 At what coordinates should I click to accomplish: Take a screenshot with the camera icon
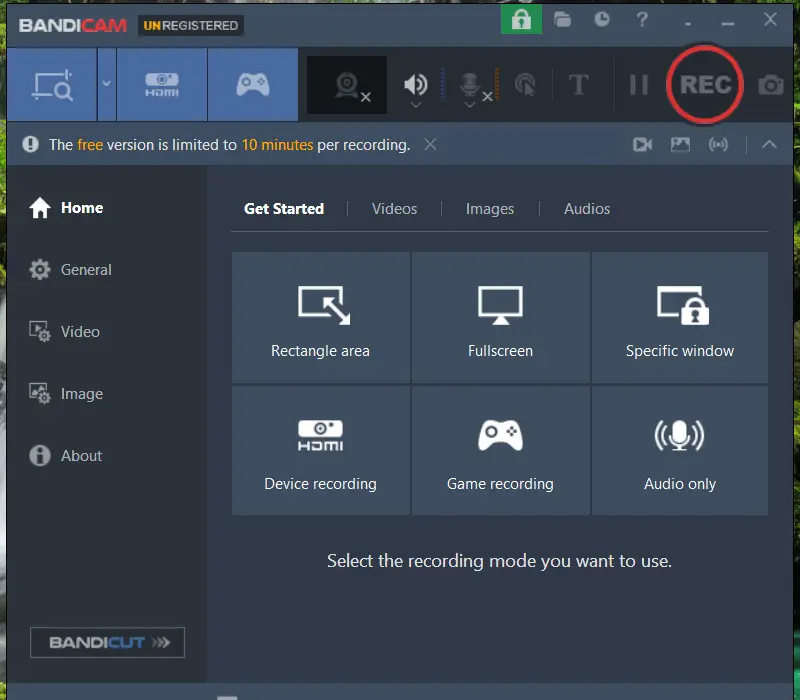click(769, 86)
